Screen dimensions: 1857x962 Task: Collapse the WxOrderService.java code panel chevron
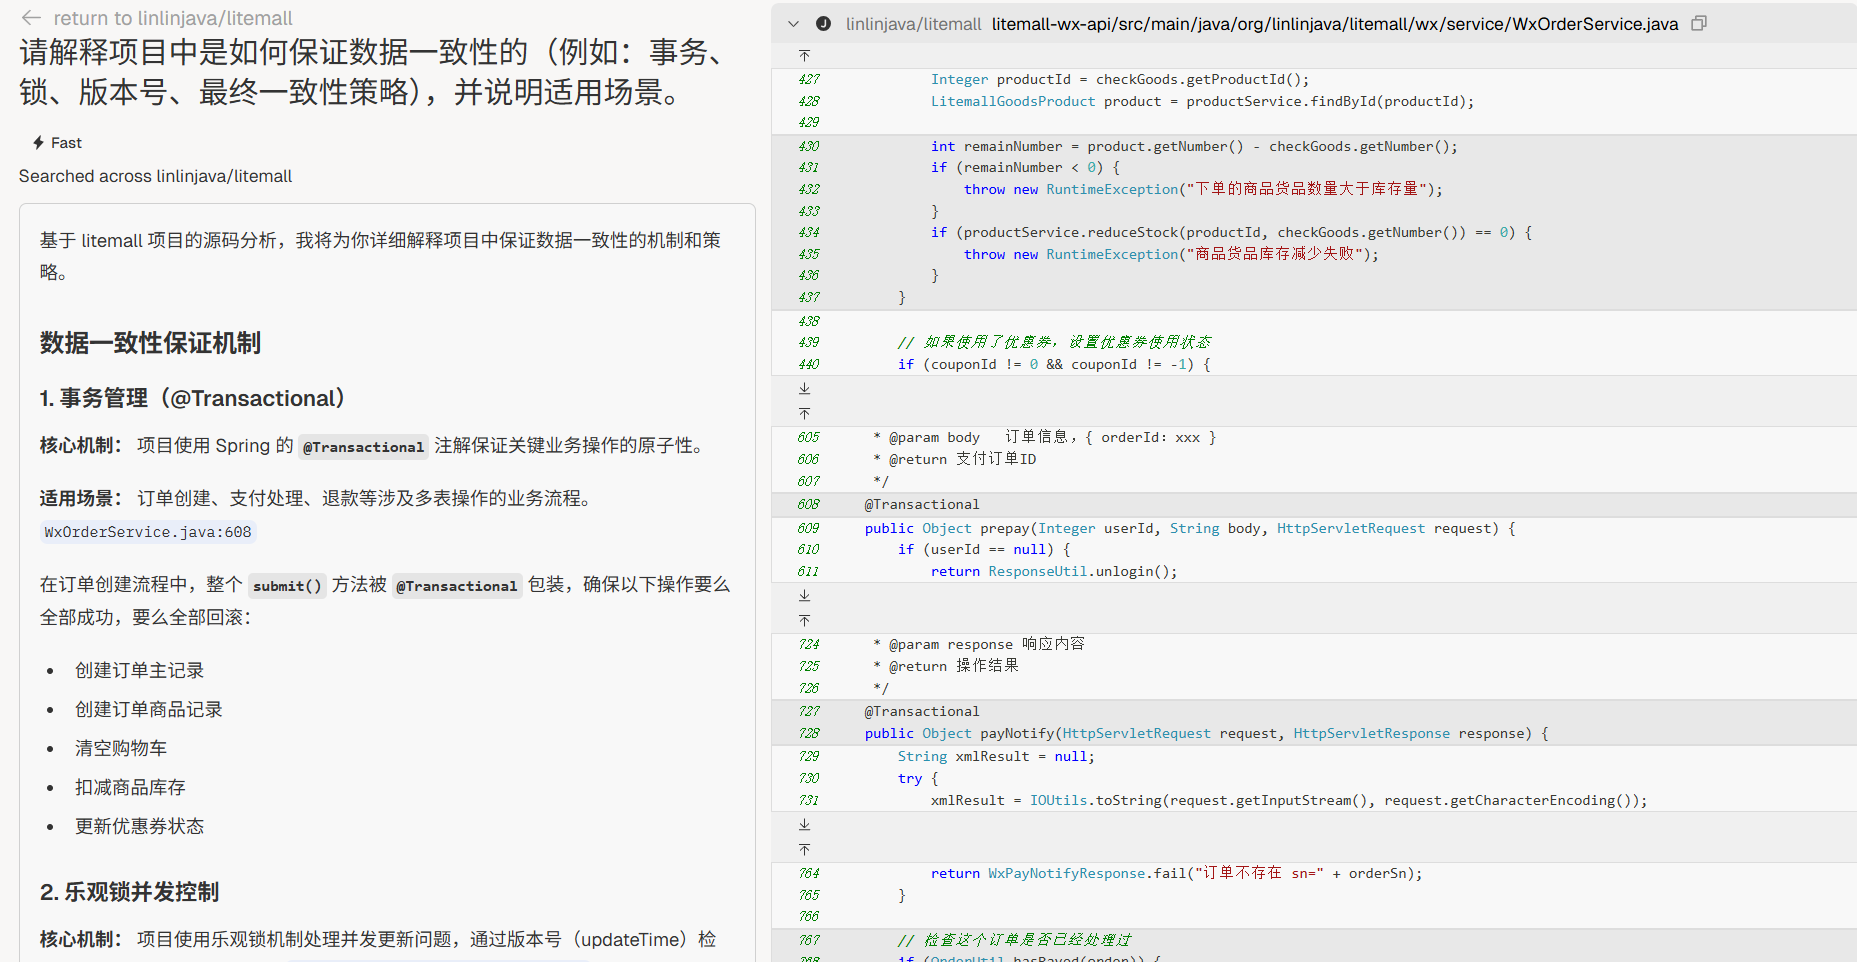point(794,24)
